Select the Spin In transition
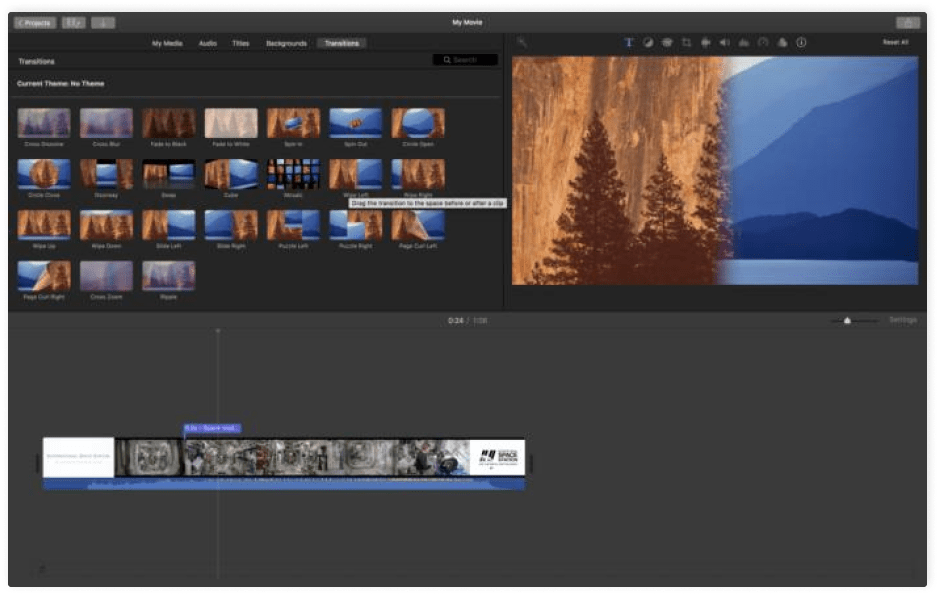 pyautogui.click(x=293, y=123)
